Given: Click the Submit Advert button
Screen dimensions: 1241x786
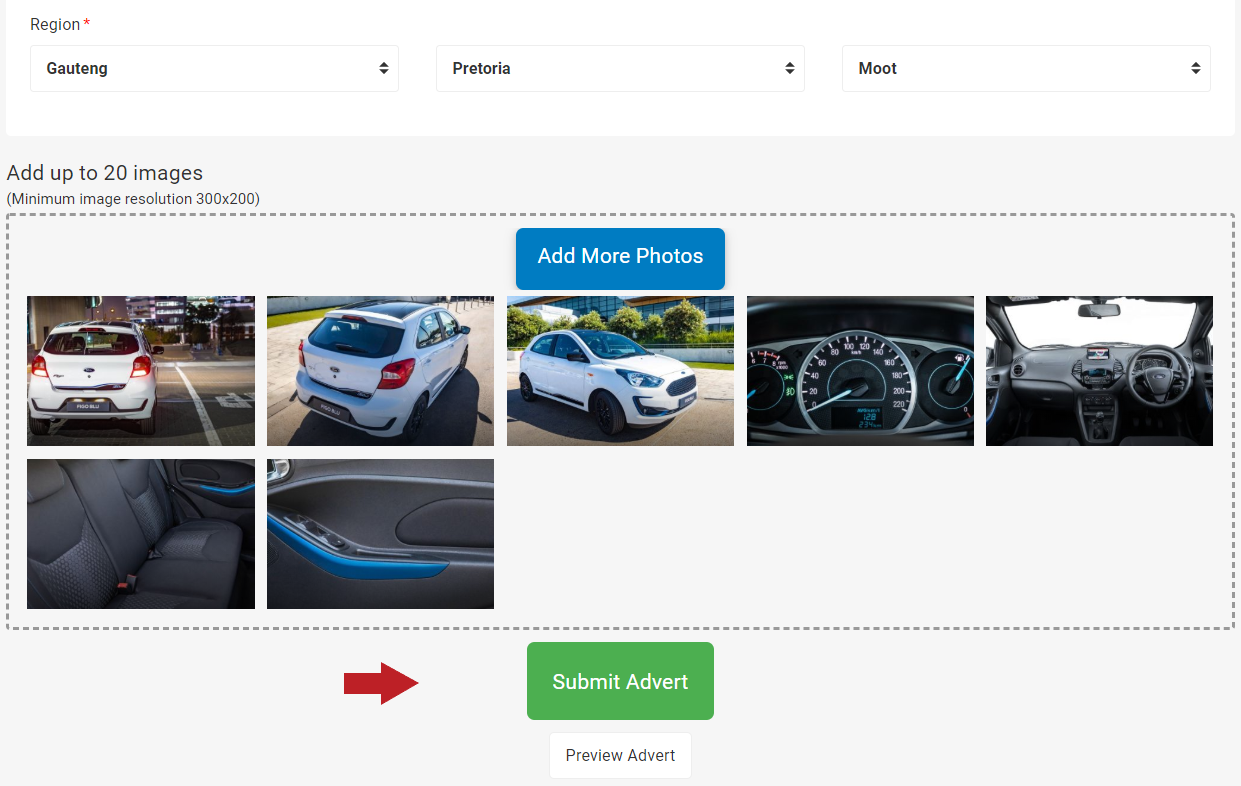Looking at the screenshot, I should 620,681.
